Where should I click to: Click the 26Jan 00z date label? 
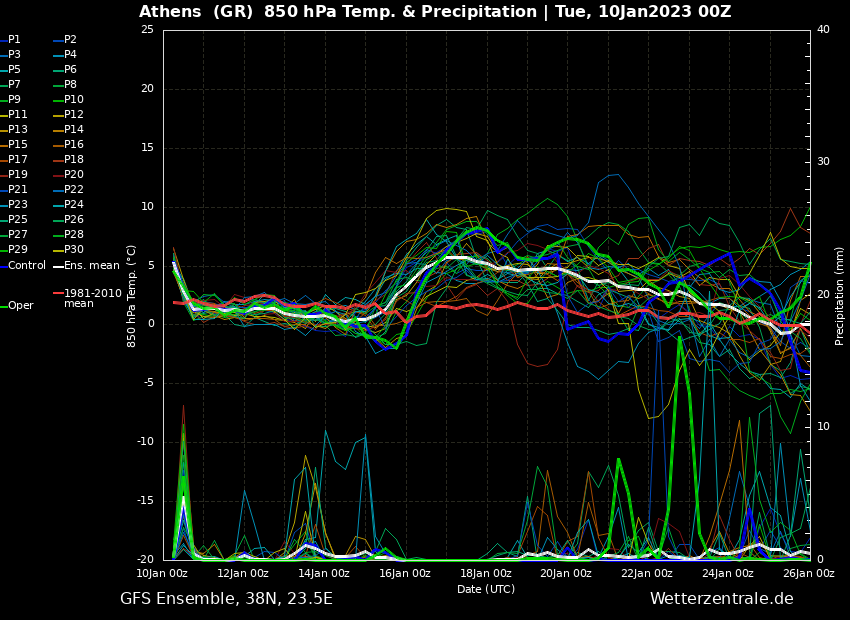click(809, 573)
